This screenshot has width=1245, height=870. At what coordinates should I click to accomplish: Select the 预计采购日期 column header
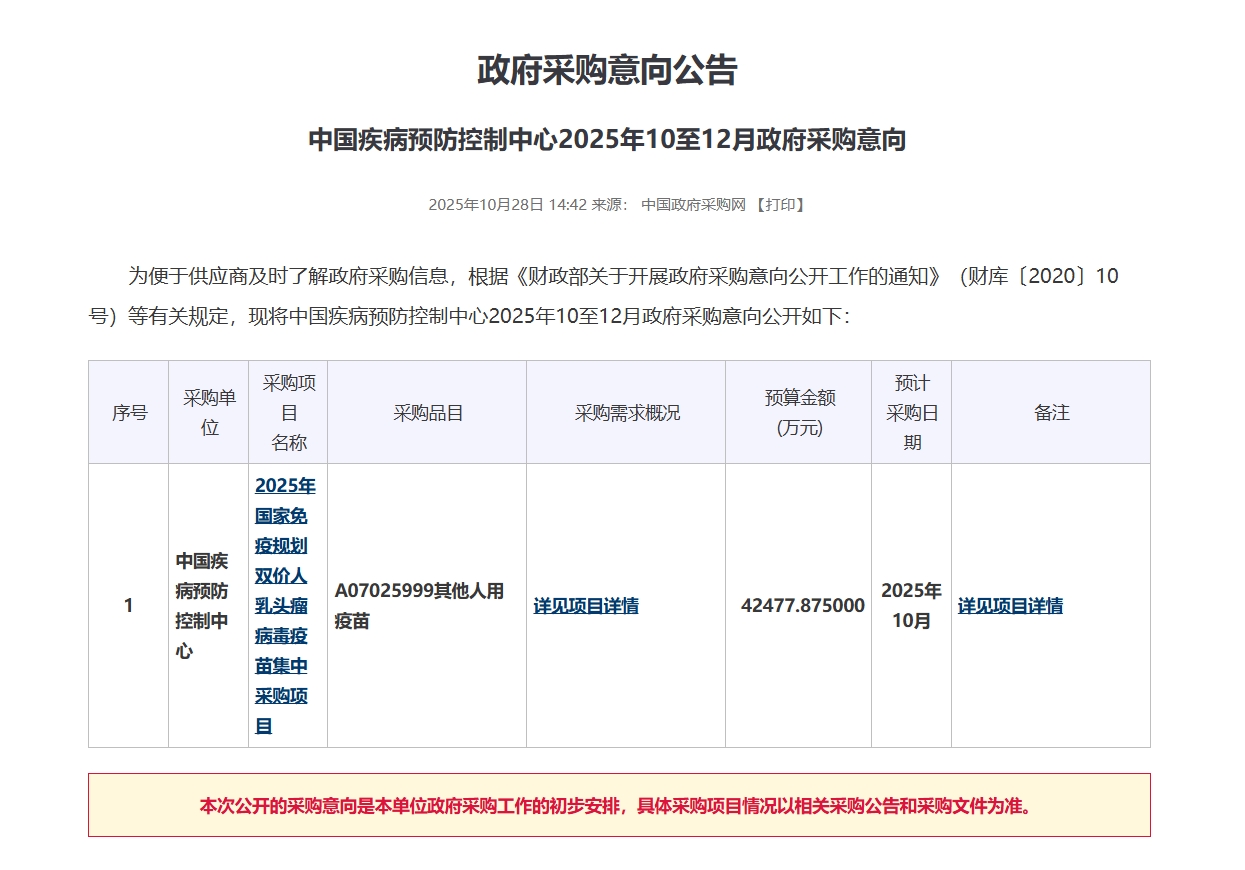click(x=912, y=412)
